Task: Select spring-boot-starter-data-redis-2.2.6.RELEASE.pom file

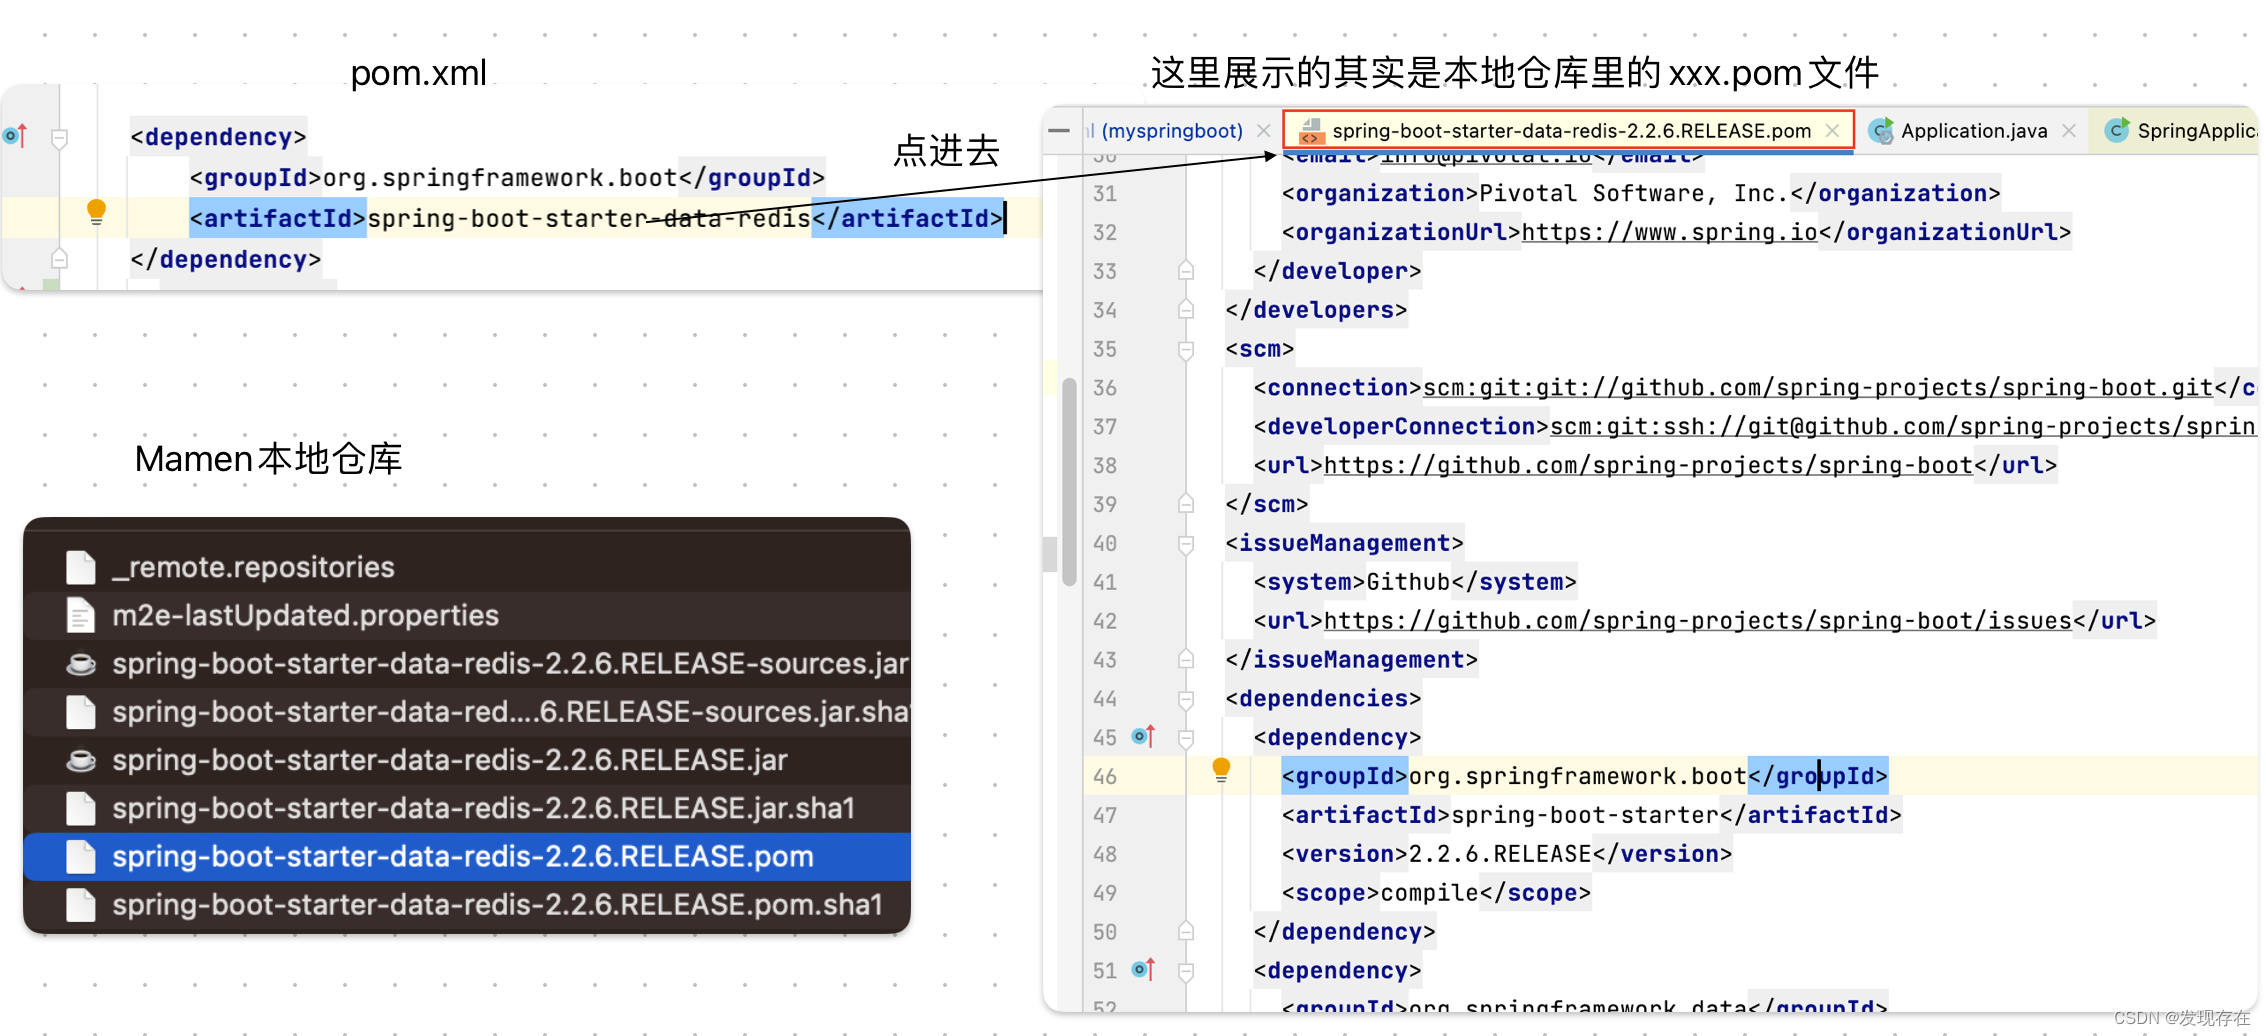Action: tap(467, 857)
